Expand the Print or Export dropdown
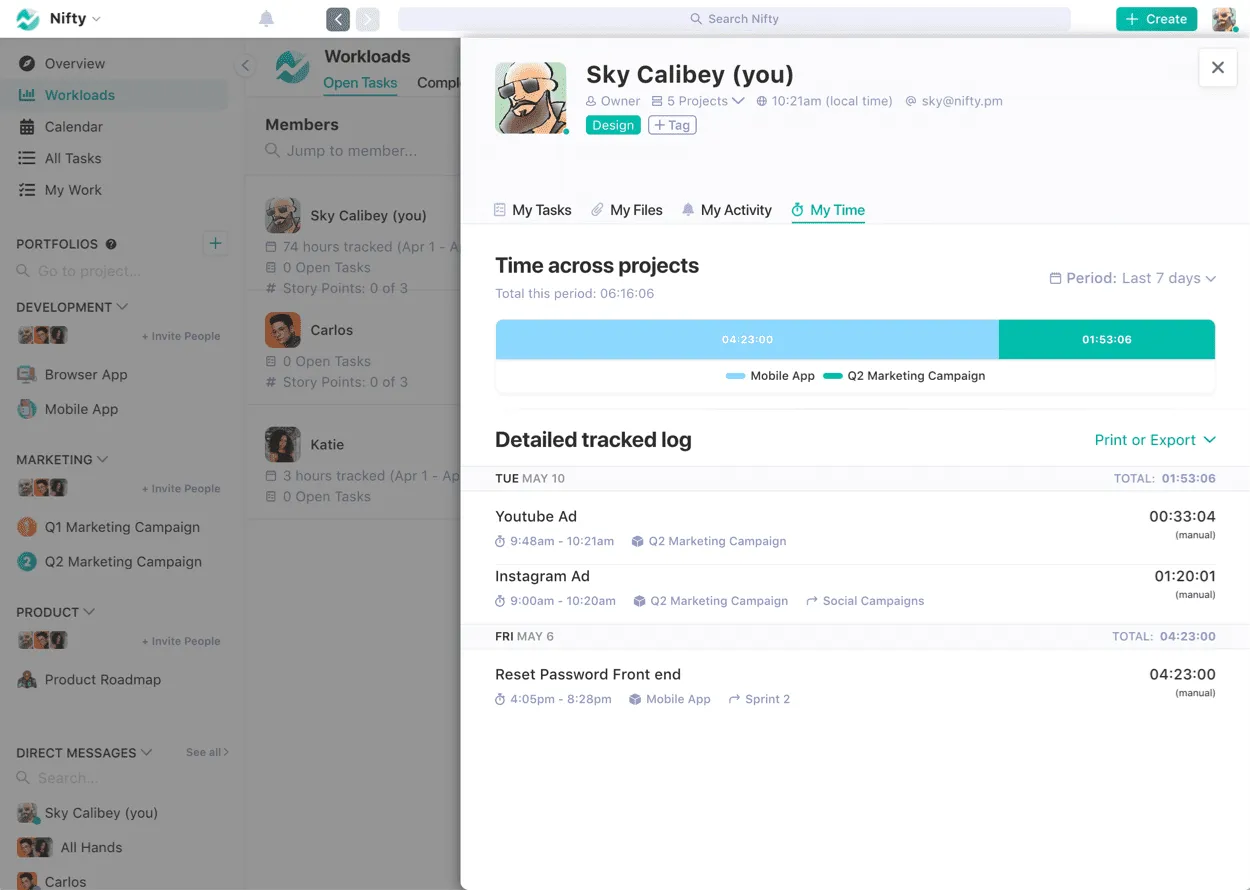 tap(1155, 439)
